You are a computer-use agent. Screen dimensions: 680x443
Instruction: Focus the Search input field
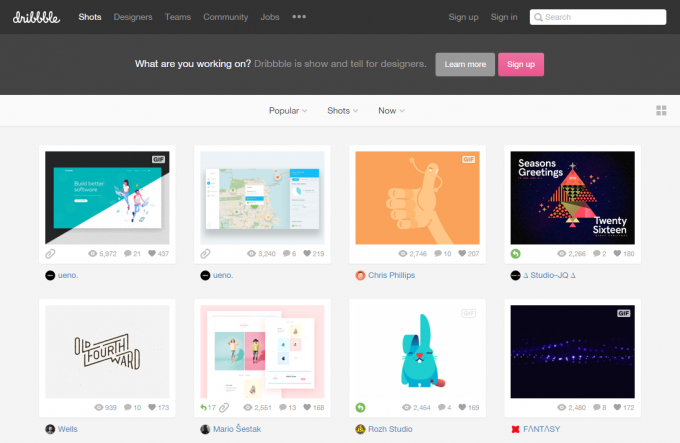(598, 17)
